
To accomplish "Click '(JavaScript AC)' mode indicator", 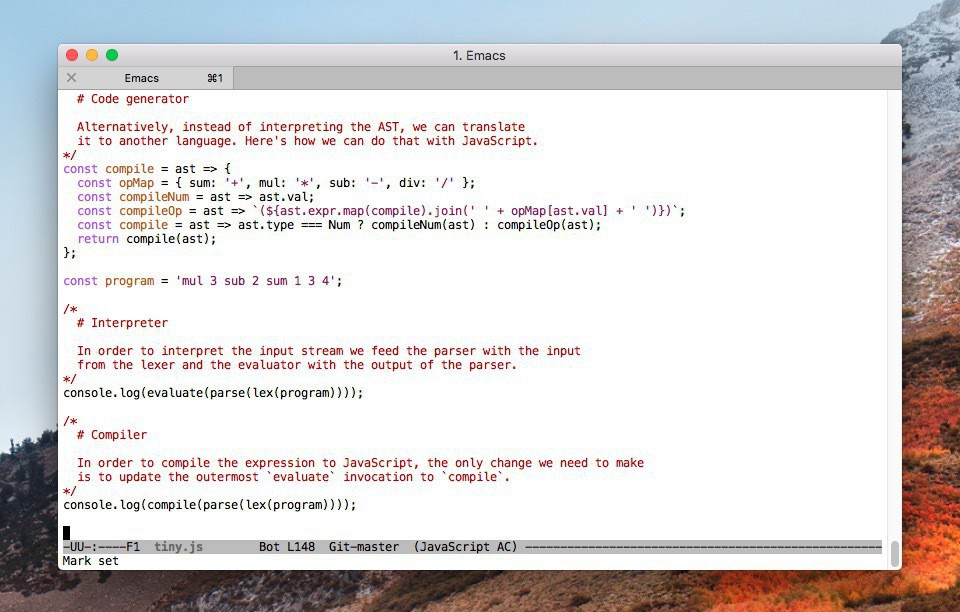I will click(x=465, y=547).
